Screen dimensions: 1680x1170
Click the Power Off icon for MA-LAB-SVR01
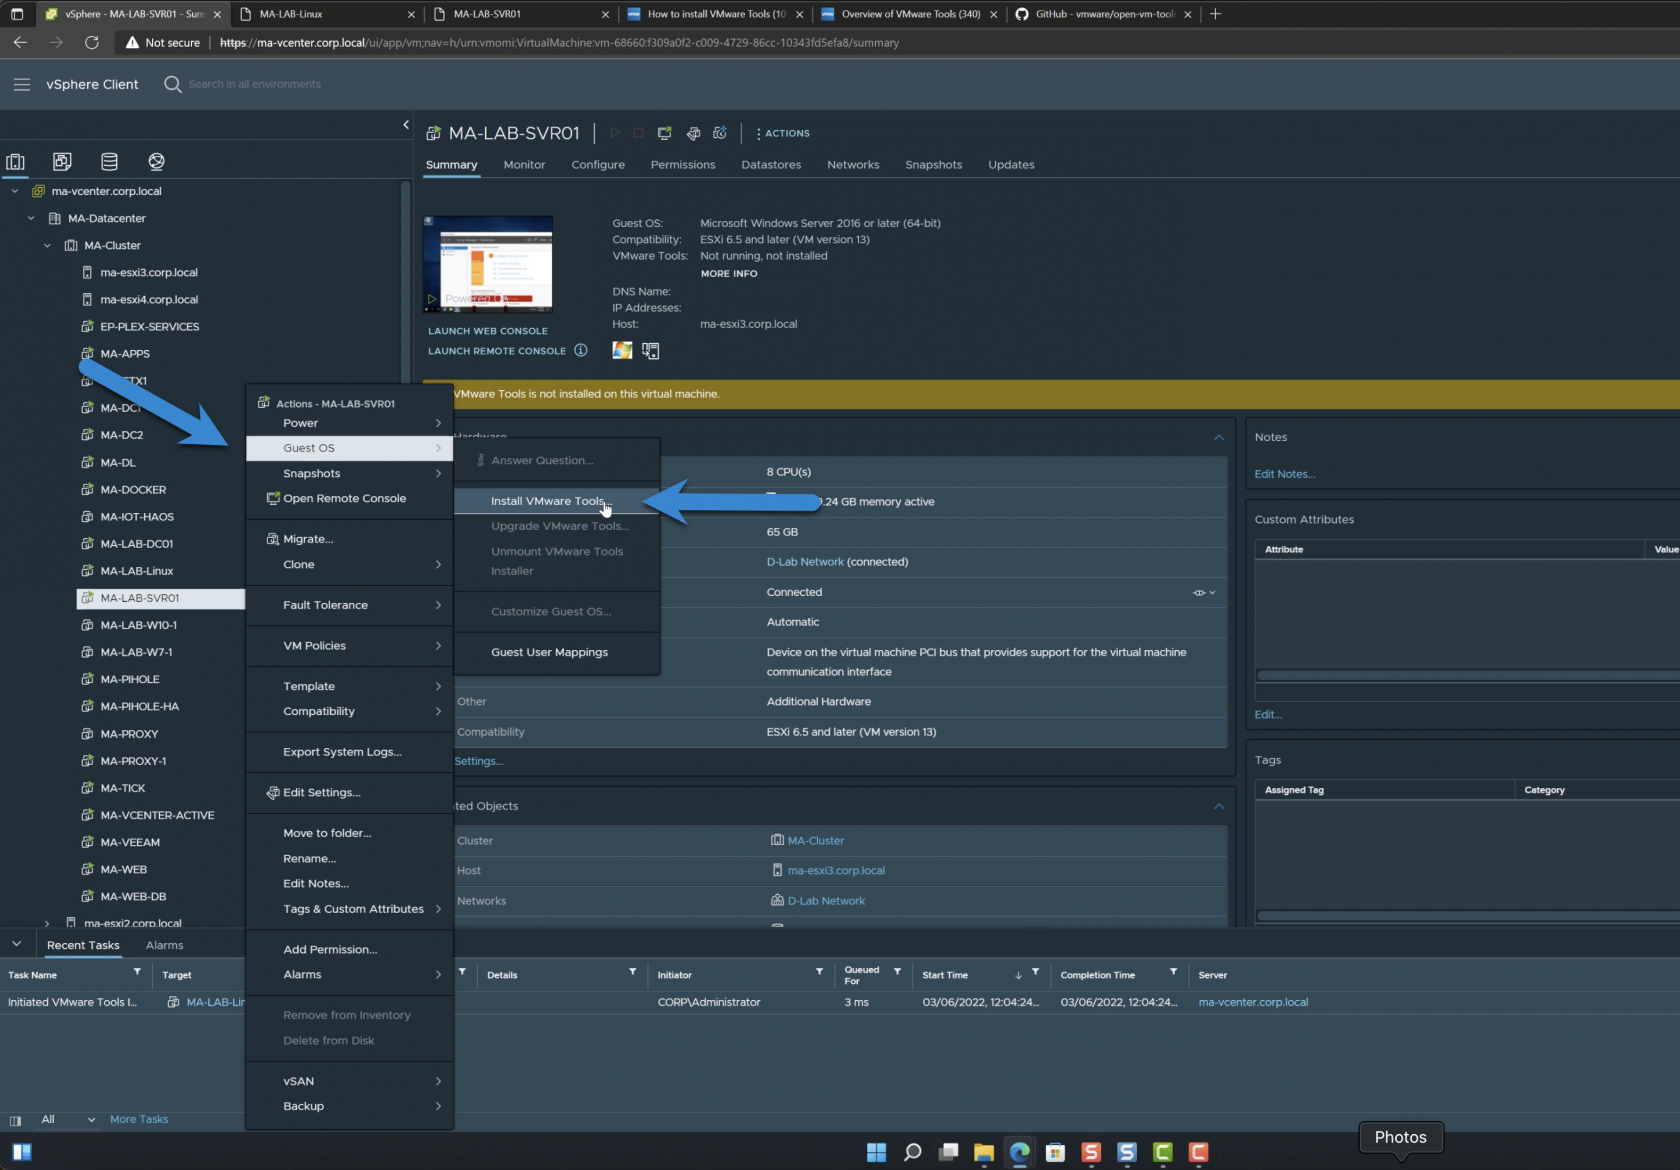coord(639,133)
